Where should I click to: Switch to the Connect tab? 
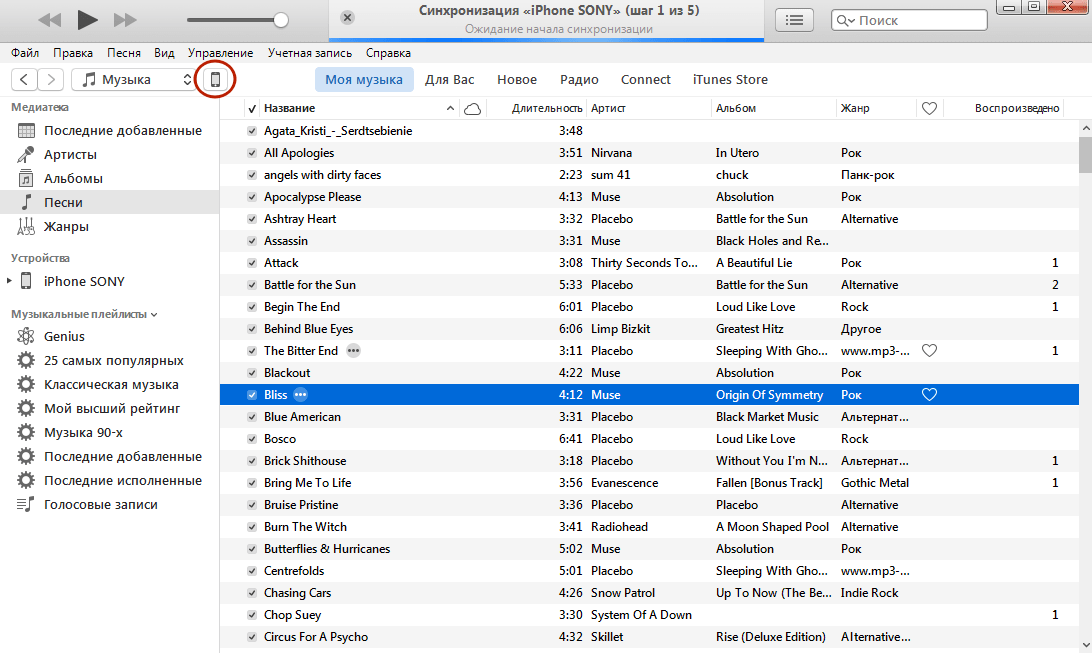(646, 79)
